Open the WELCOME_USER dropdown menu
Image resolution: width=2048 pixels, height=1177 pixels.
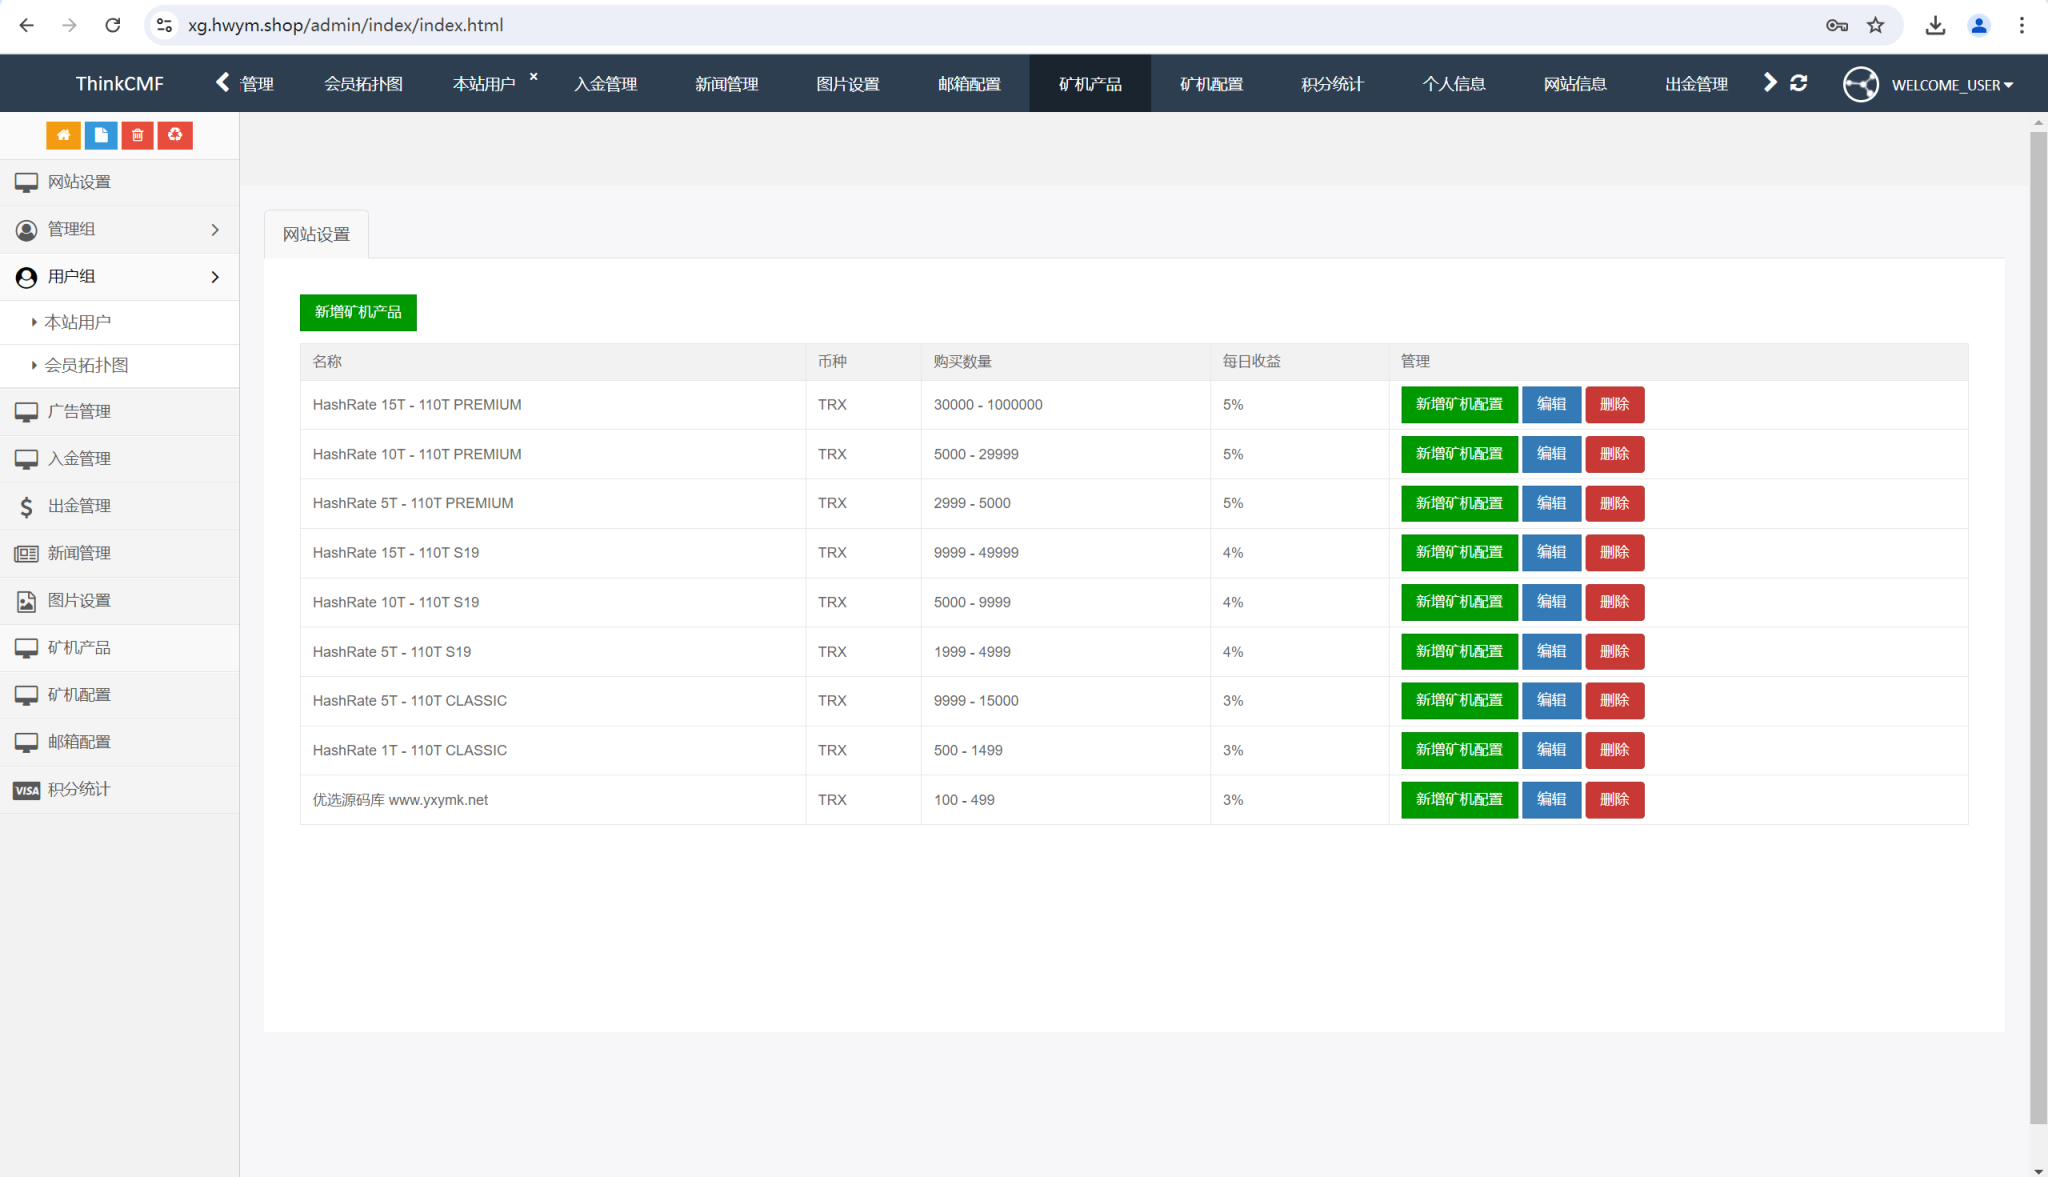pyautogui.click(x=1951, y=85)
